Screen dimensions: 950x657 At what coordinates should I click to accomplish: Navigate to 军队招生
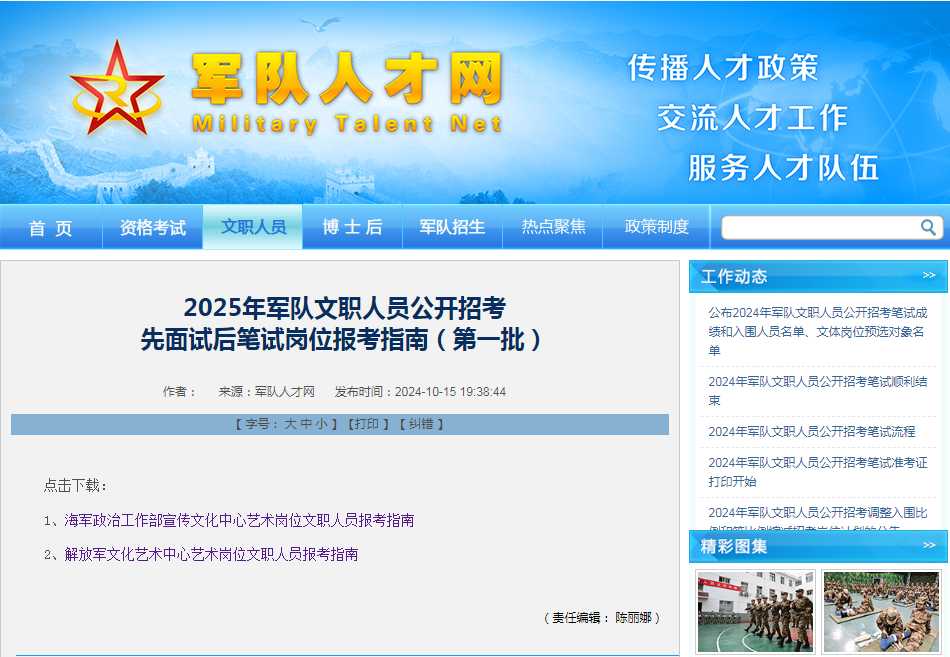[x=452, y=228]
